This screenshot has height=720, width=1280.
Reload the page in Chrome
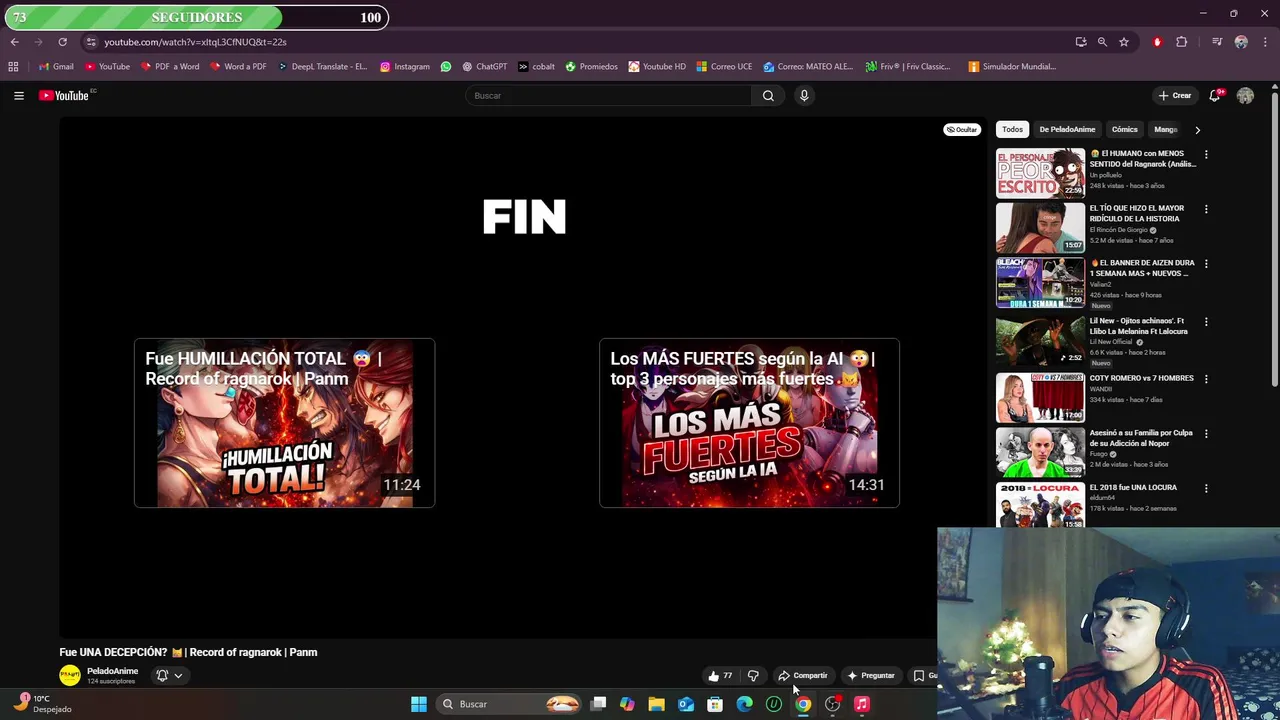point(62,42)
